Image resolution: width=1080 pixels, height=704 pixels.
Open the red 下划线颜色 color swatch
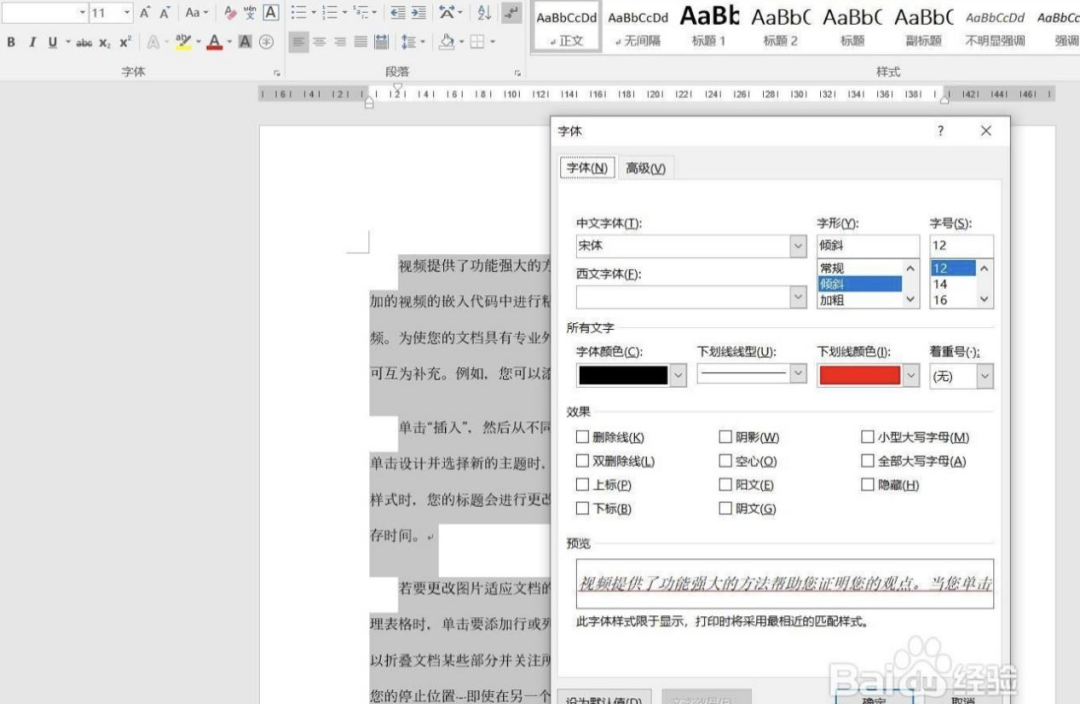(x=859, y=375)
